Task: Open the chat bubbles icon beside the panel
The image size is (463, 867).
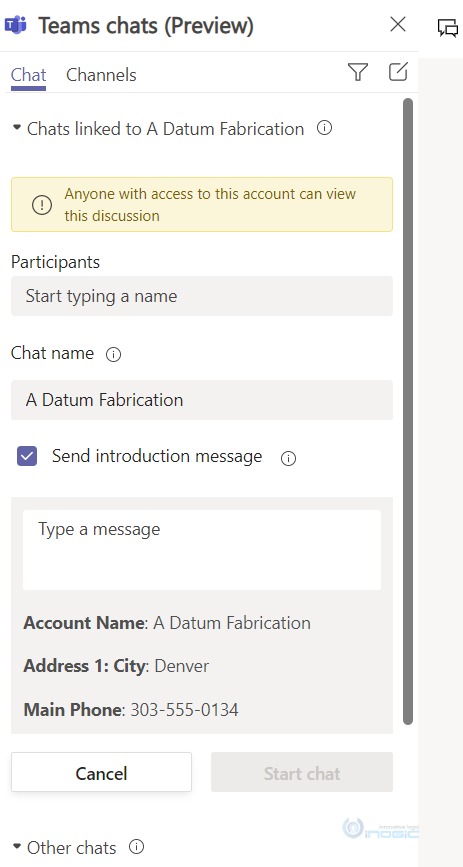Action: click(x=448, y=28)
